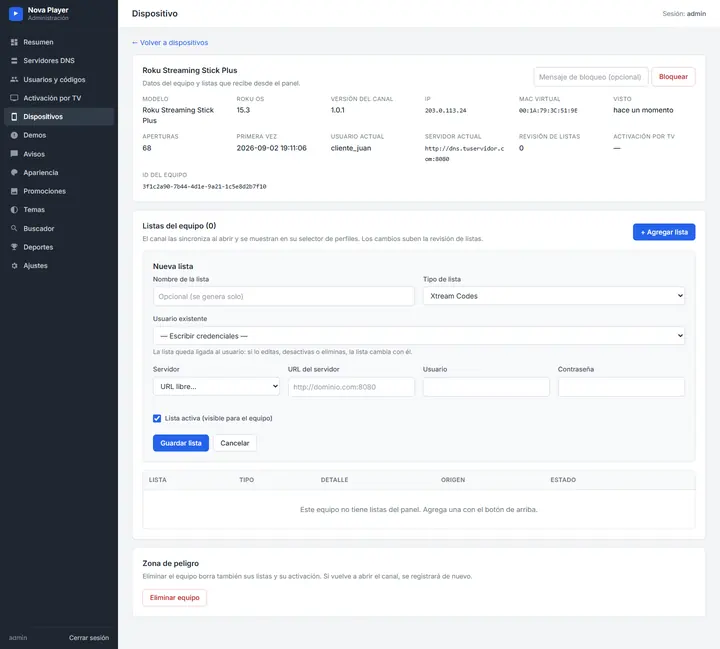
Task: Open the Buscador section
Action: [59, 228]
